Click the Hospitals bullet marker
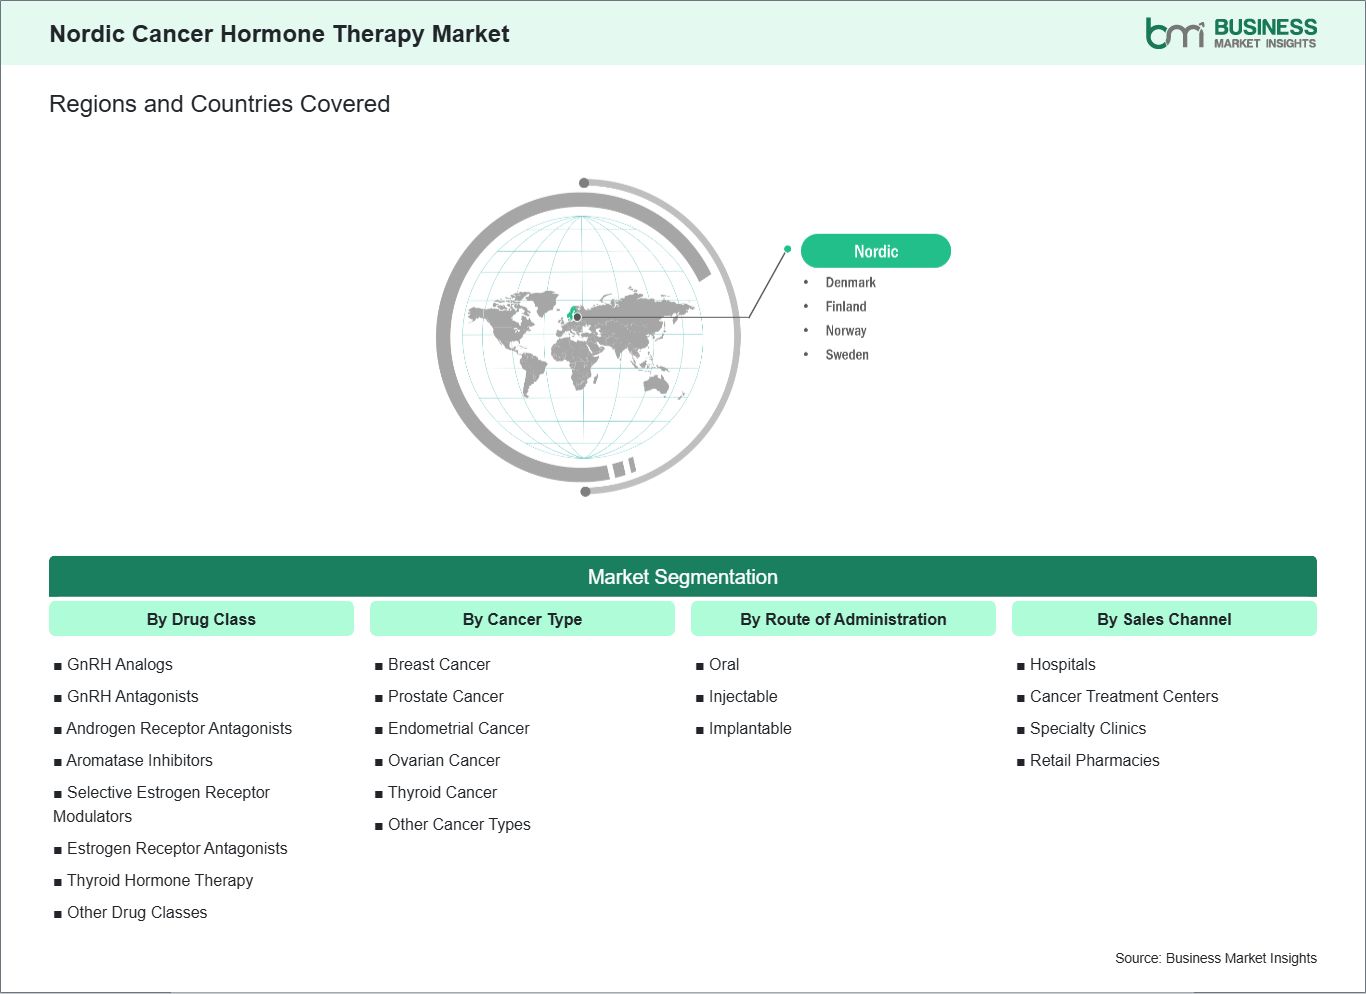 click(1021, 664)
